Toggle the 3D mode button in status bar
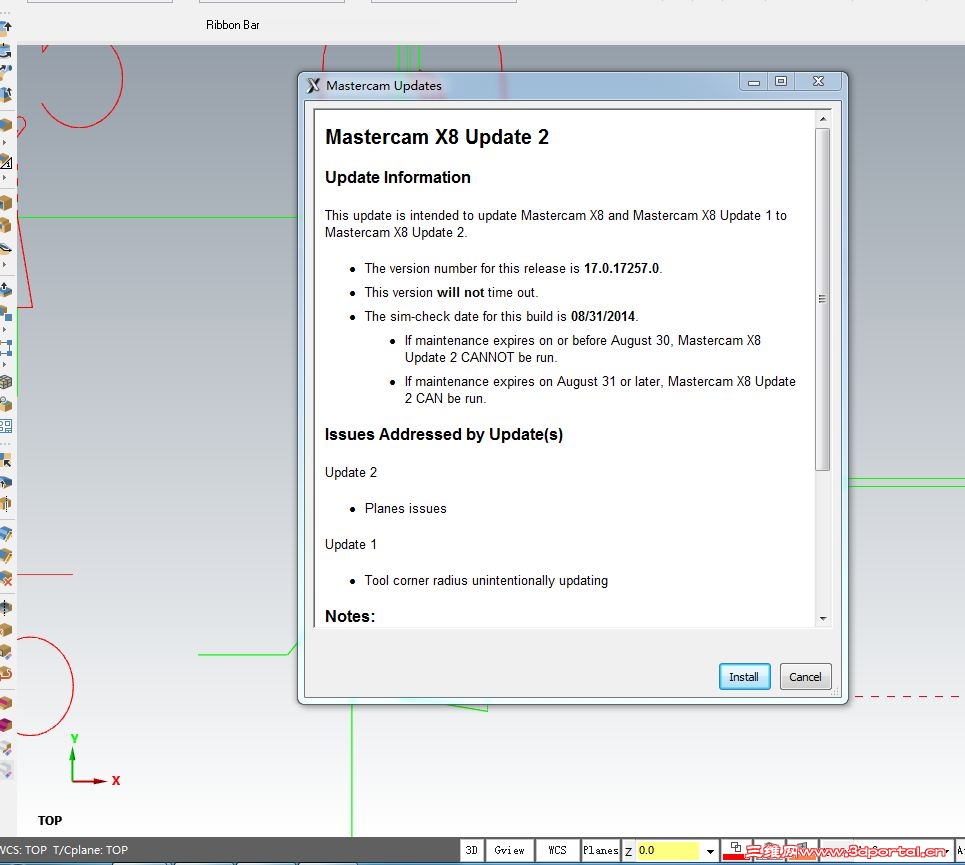This screenshot has height=865, width=965. 471,850
